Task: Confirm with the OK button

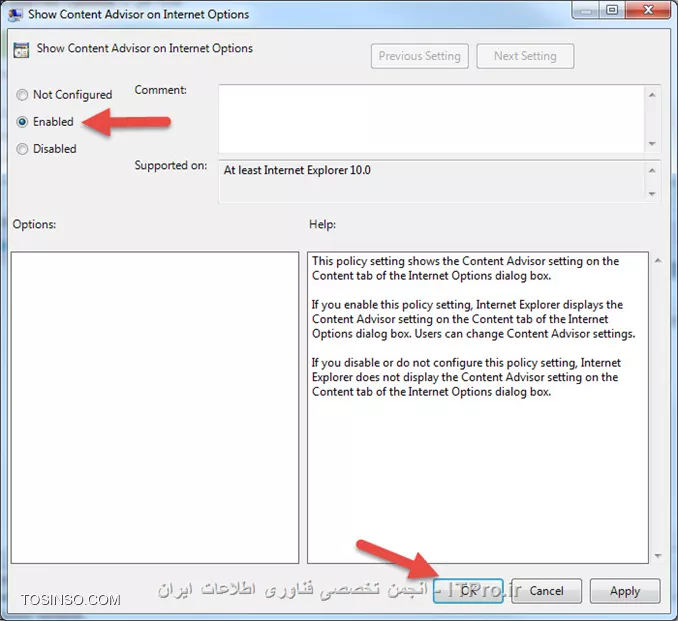Action: click(468, 591)
